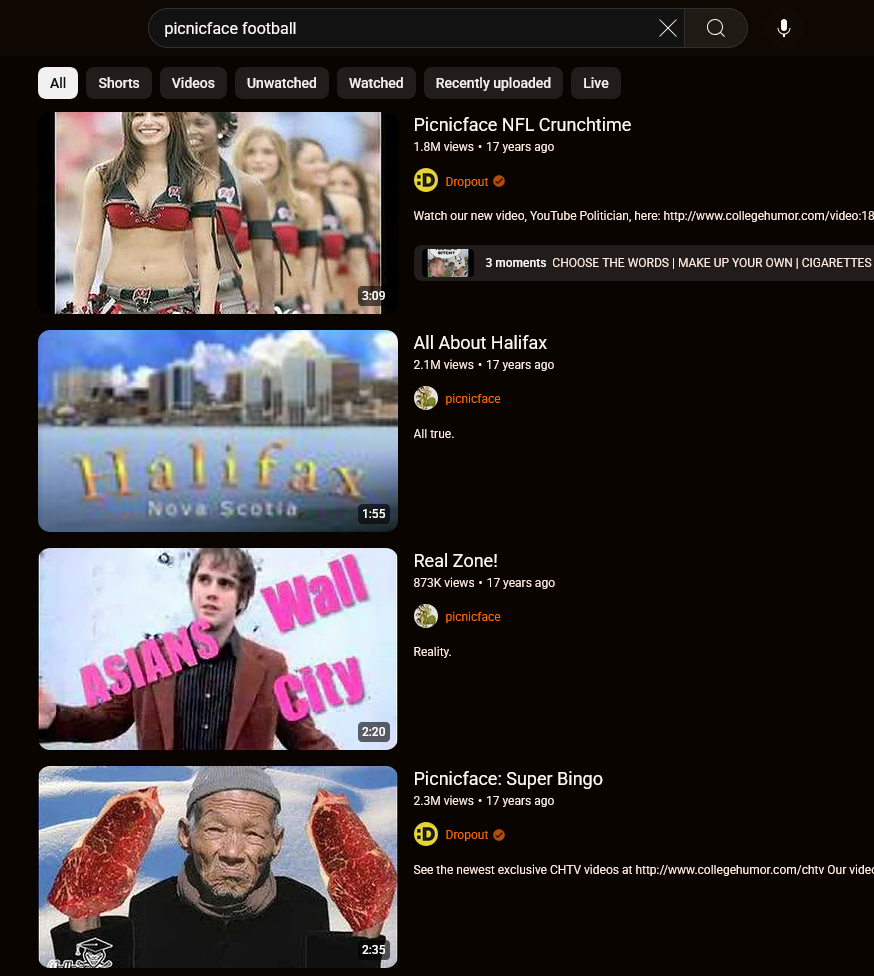Screen dimensions: 874x976
Task: Visit Dropout channel name under NFL Crunchtime
Action: 466,181
